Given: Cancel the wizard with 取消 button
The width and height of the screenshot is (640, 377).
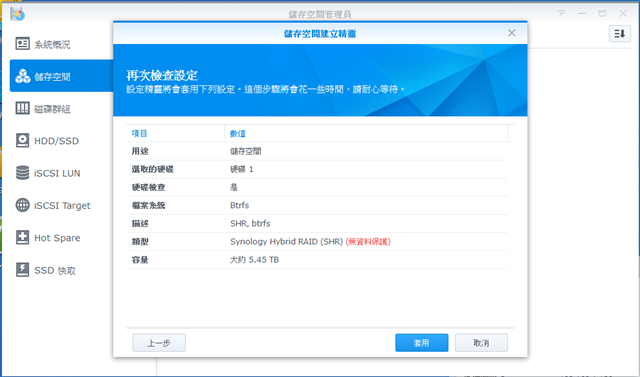Looking at the screenshot, I should tap(481, 343).
